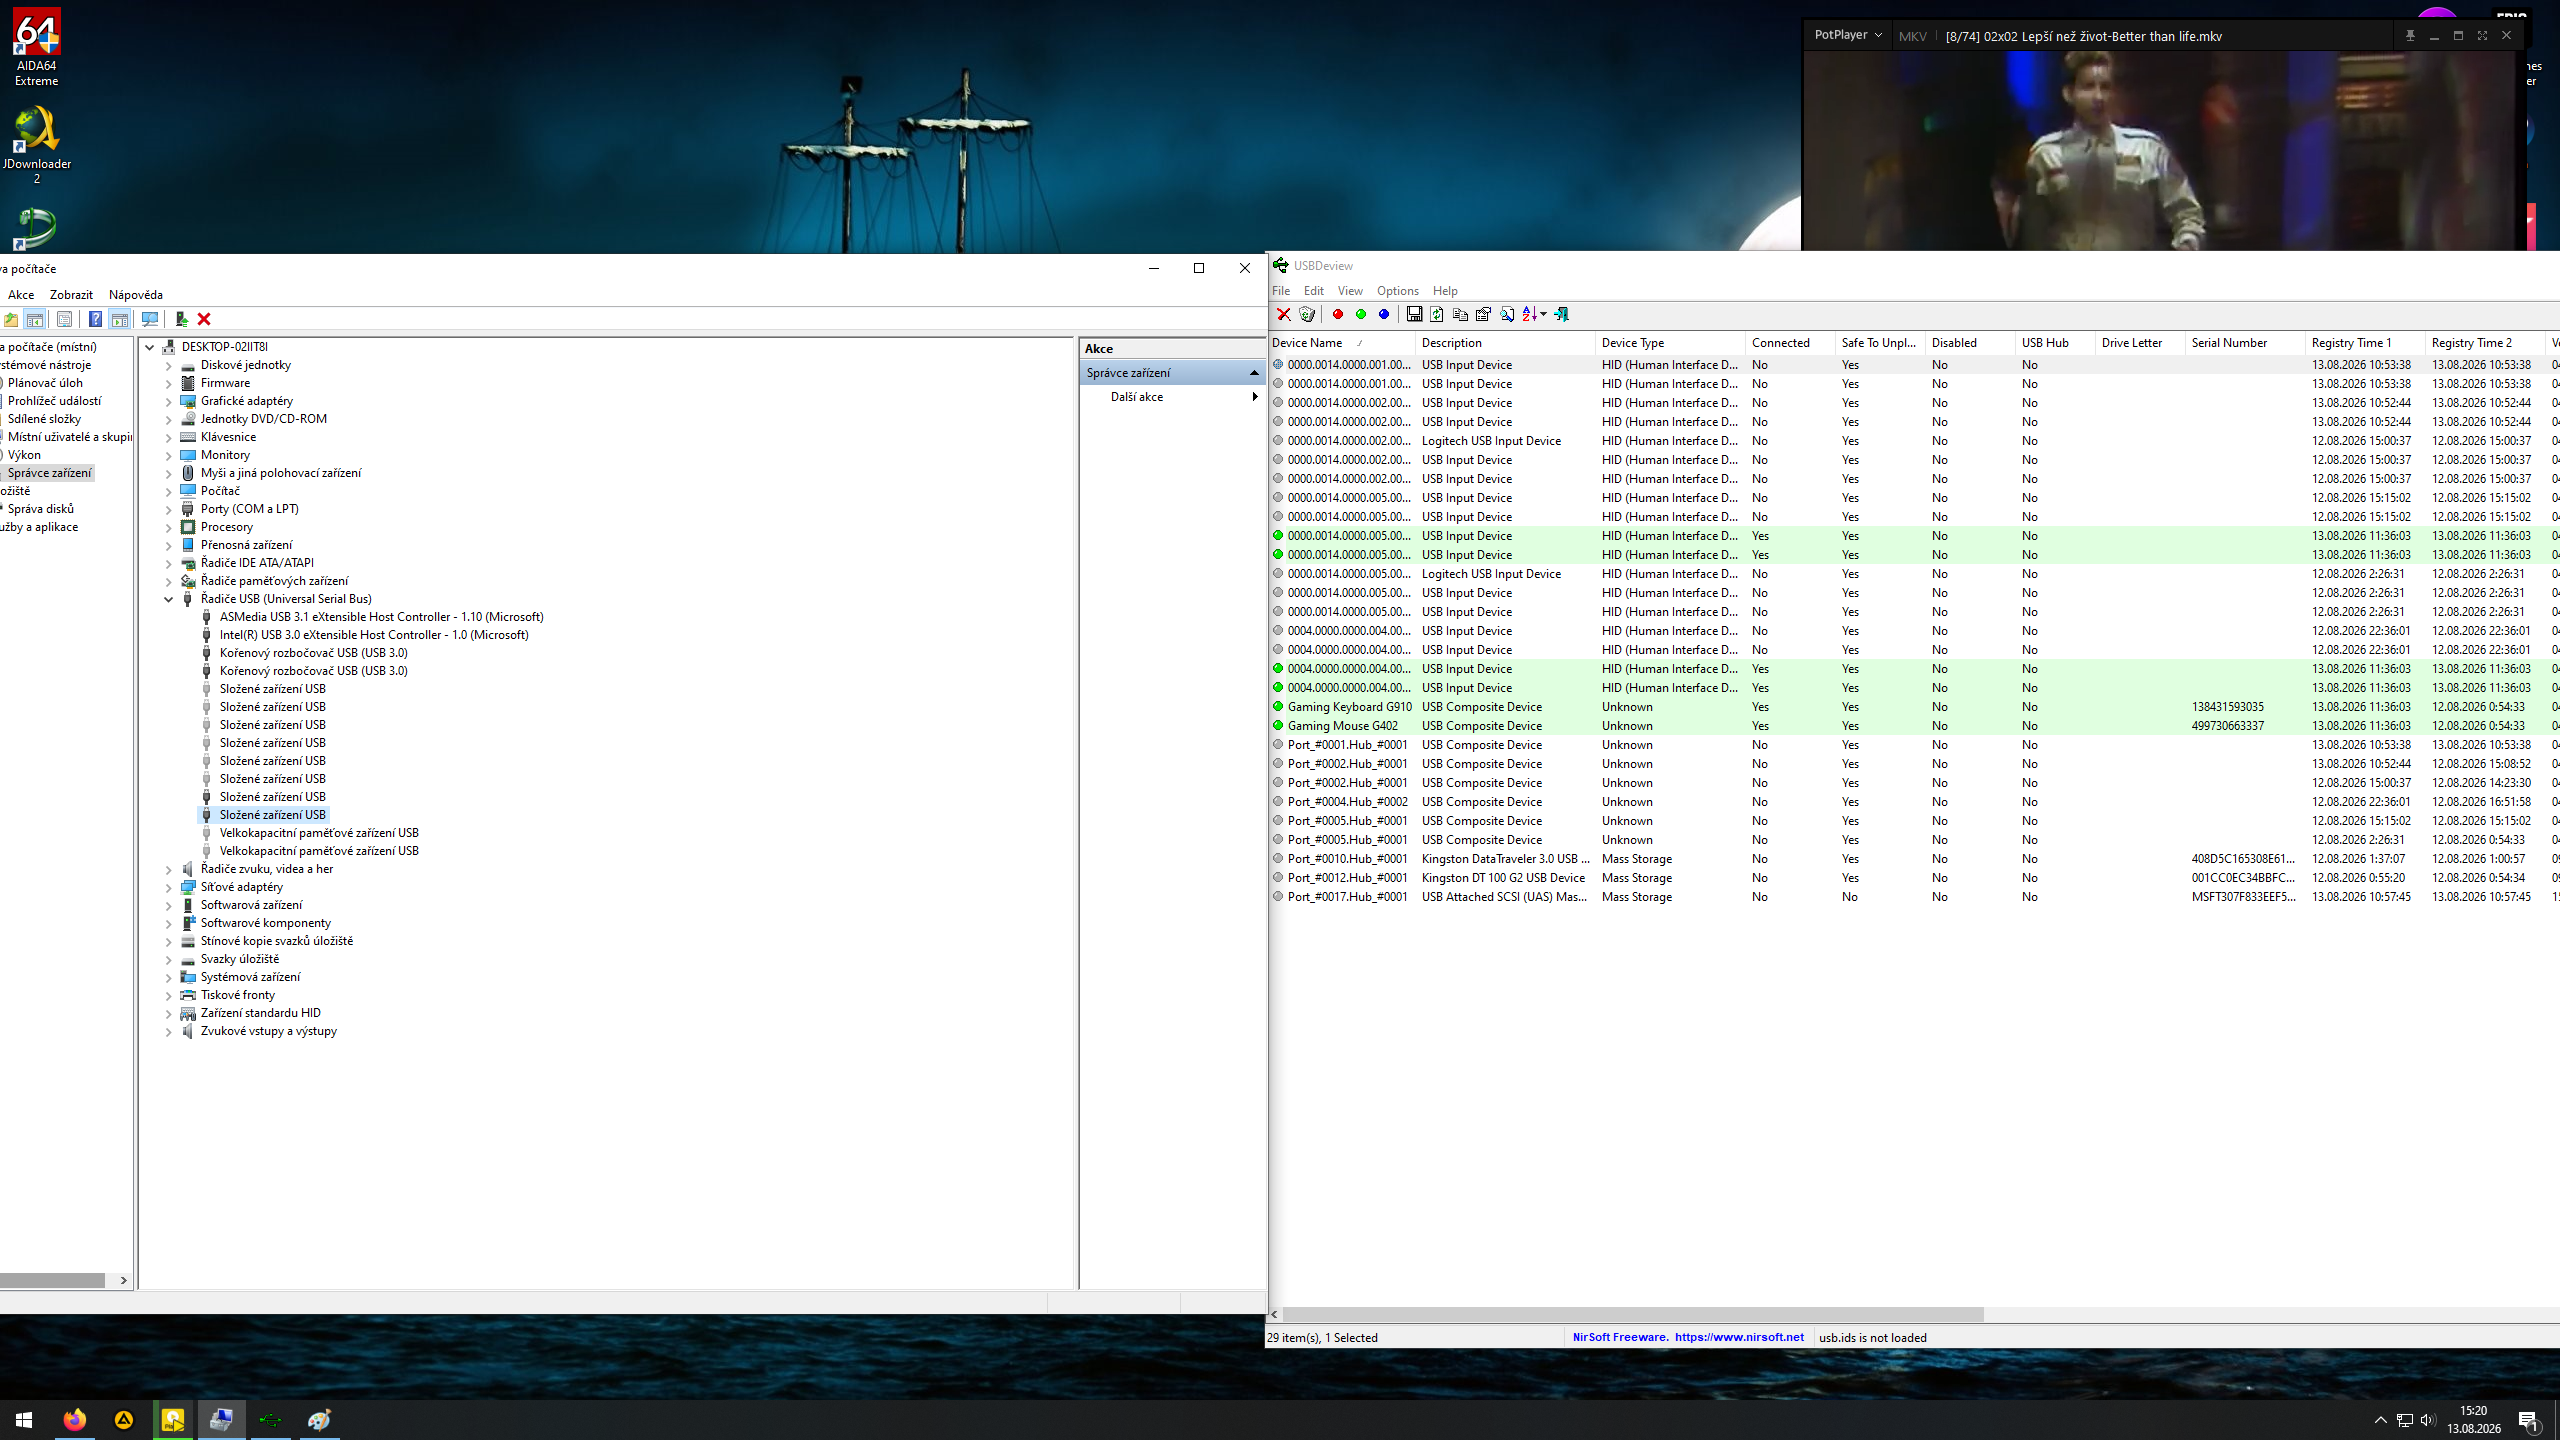Screen dimensions: 2560x1440
Task: Click the green dot enable device icon
Action: pyautogui.click(x=1361, y=314)
